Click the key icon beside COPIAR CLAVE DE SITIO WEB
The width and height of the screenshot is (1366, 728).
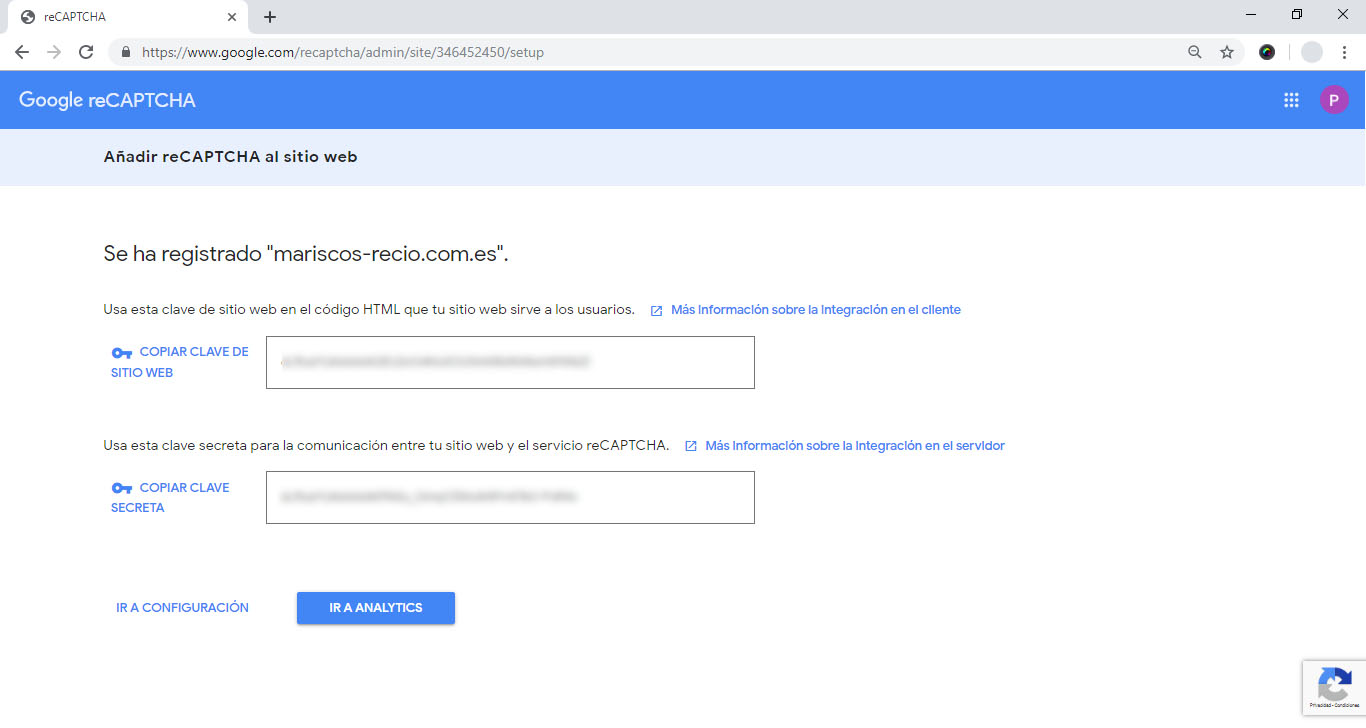tap(122, 353)
